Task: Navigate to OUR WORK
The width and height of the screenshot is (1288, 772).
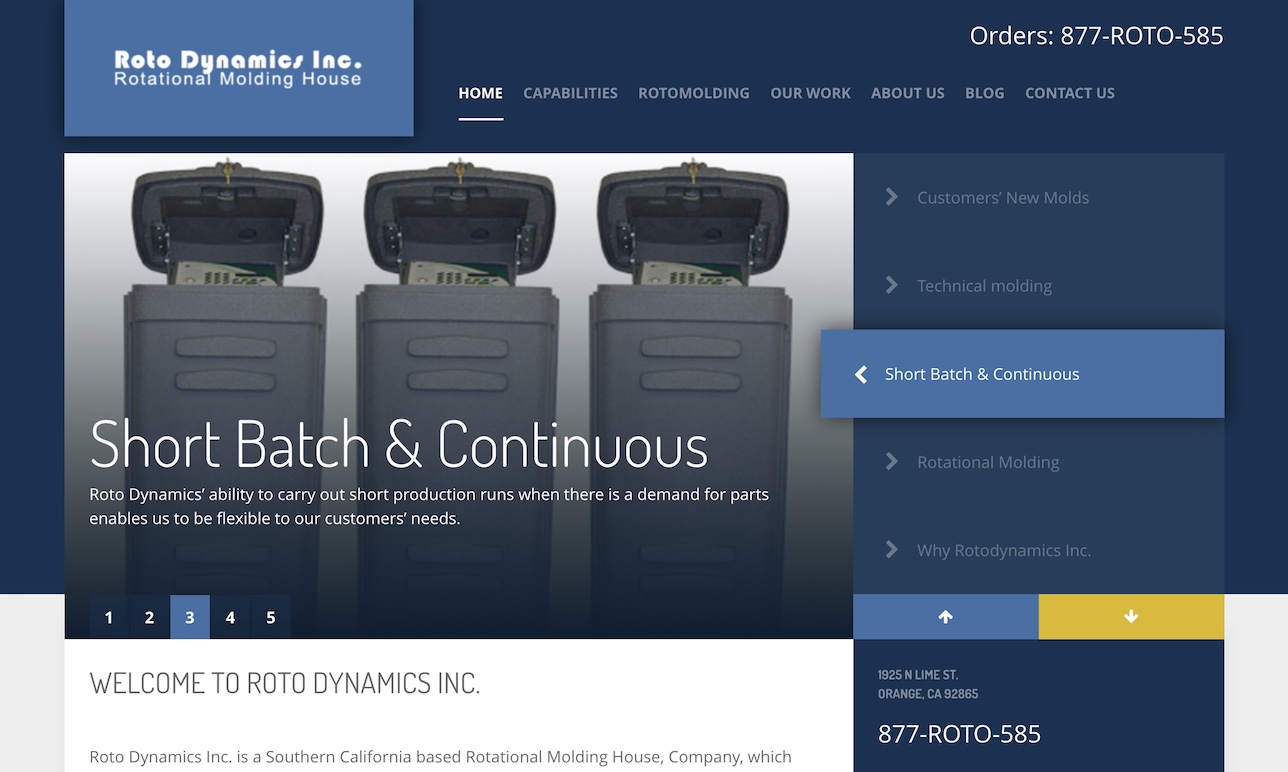Action: 810,93
